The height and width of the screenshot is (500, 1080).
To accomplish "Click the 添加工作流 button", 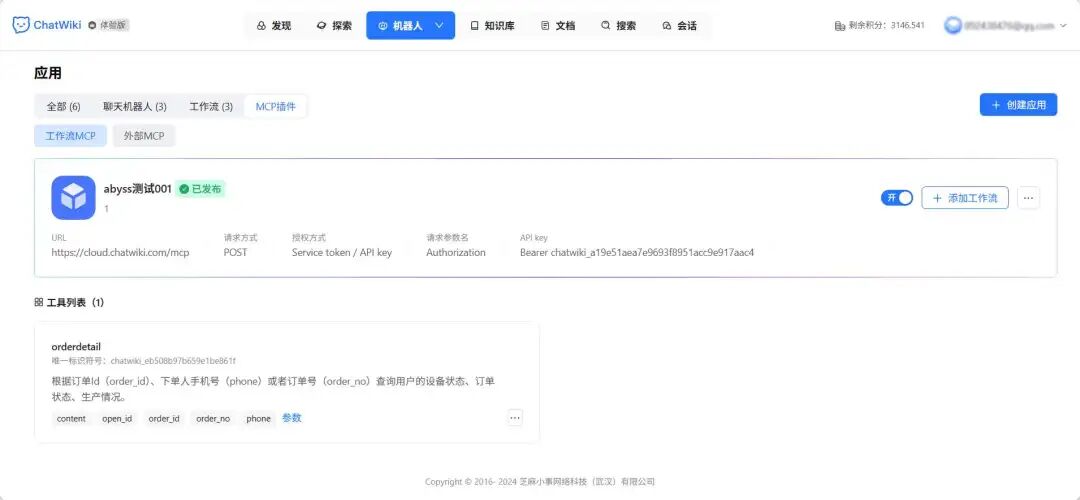I will [964, 198].
